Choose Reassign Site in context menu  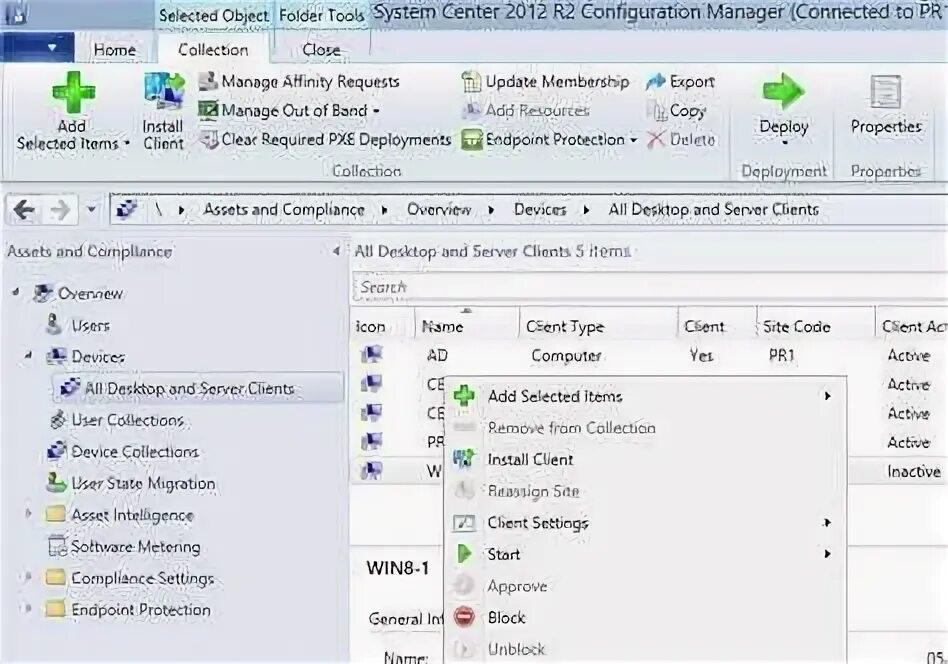pyautogui.click(x=644, y=491)
